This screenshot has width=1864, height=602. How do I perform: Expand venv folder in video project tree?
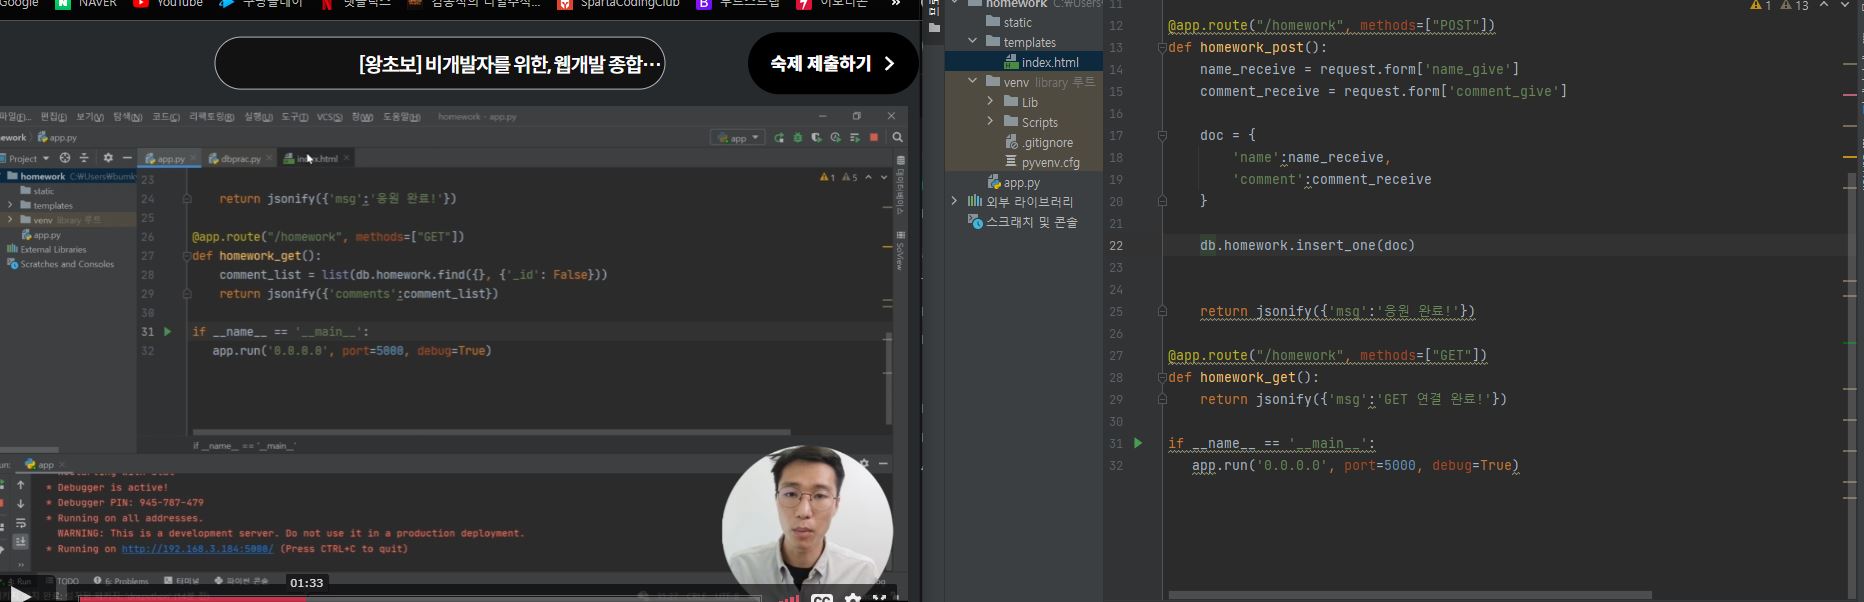click(x=10, y=220)
